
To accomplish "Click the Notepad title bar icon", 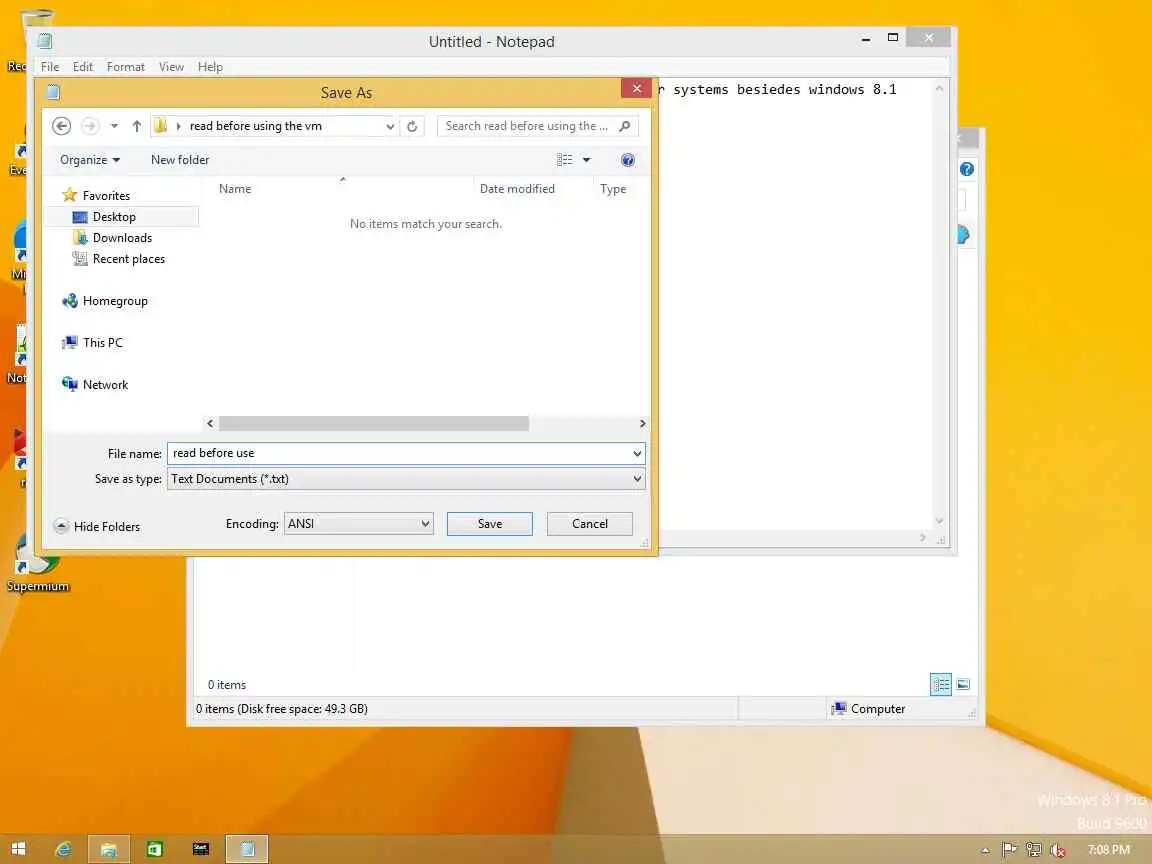I will (x=45, y=41).
